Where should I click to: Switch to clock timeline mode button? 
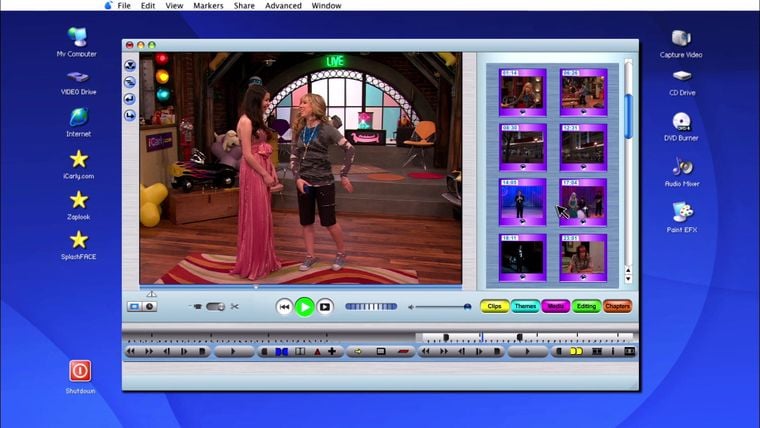pos(149,306)
